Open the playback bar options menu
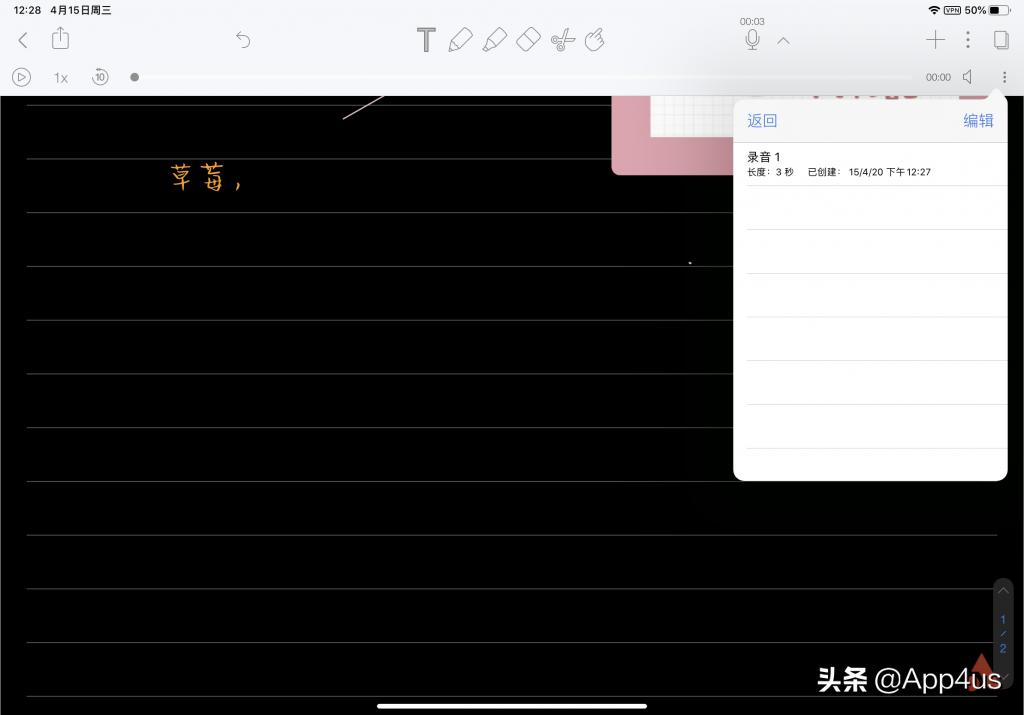The width and height of the screenshot is (1024, 715). [1004, 77]
